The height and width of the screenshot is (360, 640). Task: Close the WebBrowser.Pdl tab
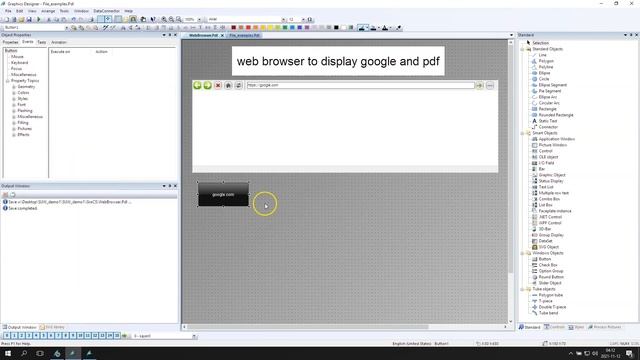pyautogui.click(x=222, y=36)
